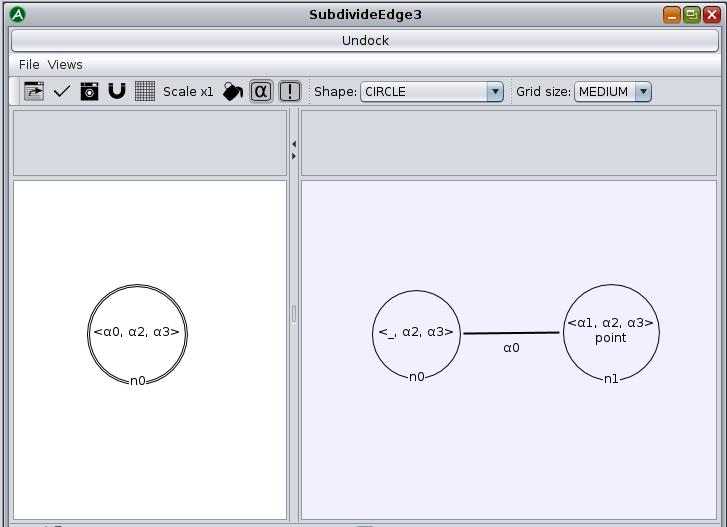Click the Undock button
The image size is (727, 527).
pos(365,41)
